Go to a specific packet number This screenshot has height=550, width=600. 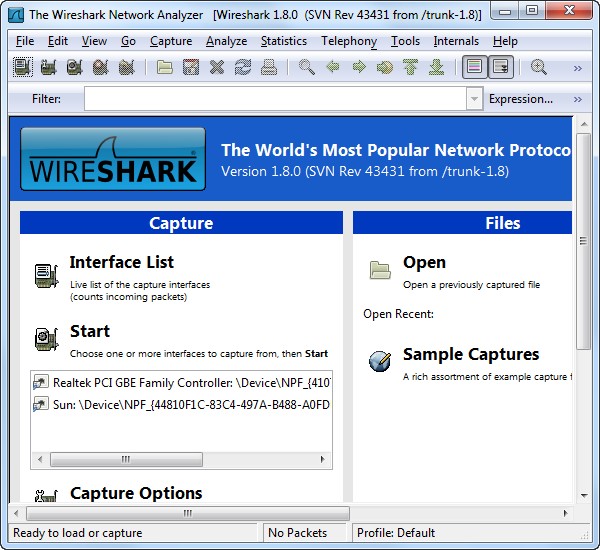385,67
